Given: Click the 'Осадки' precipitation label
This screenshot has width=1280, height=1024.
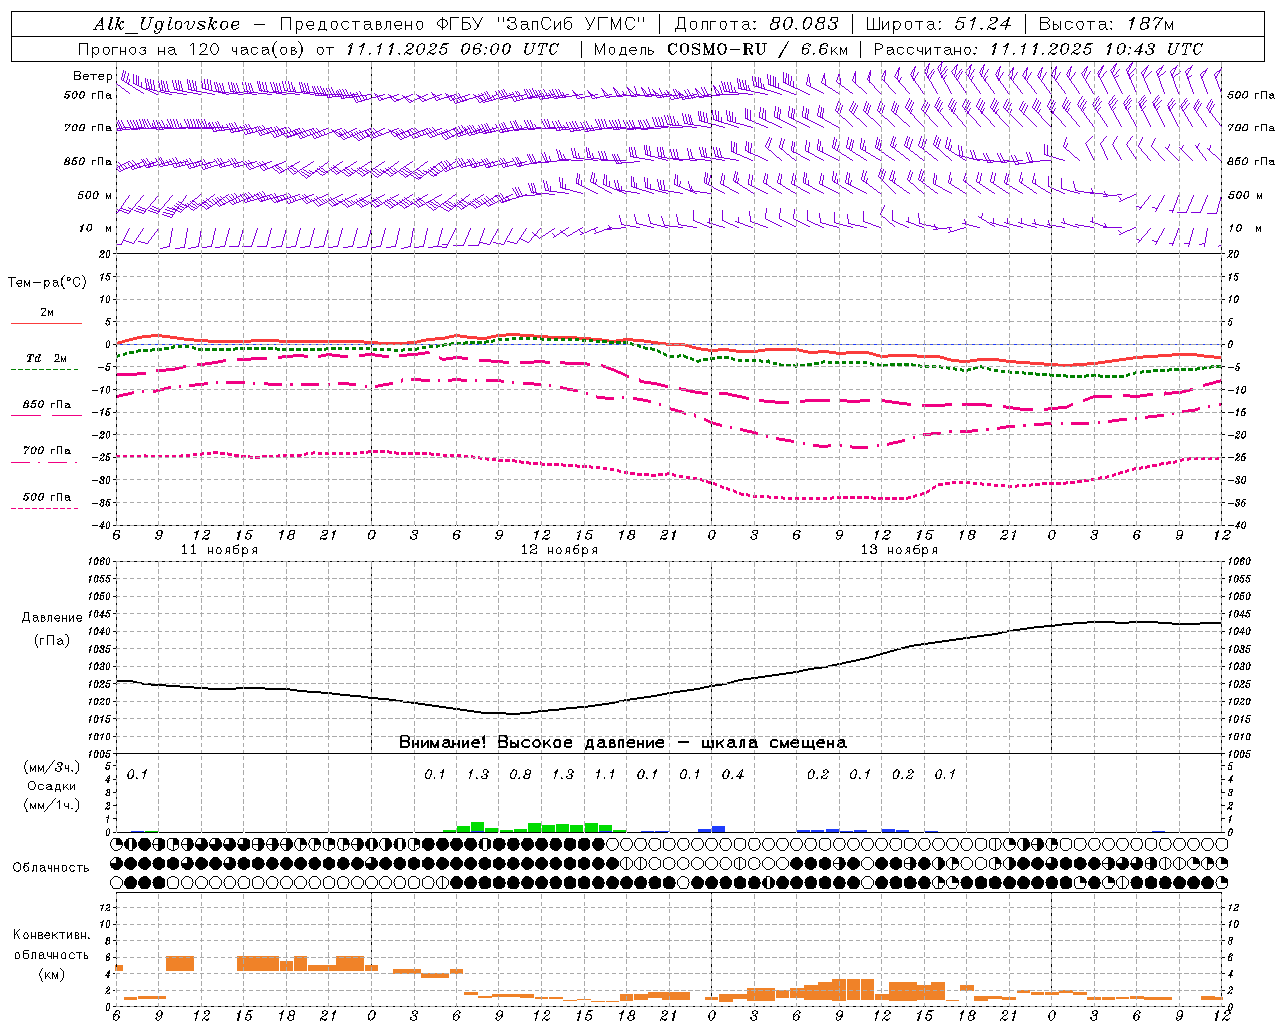Looking at the screenshot, I should pyautogui.click(x=52, y=786).
